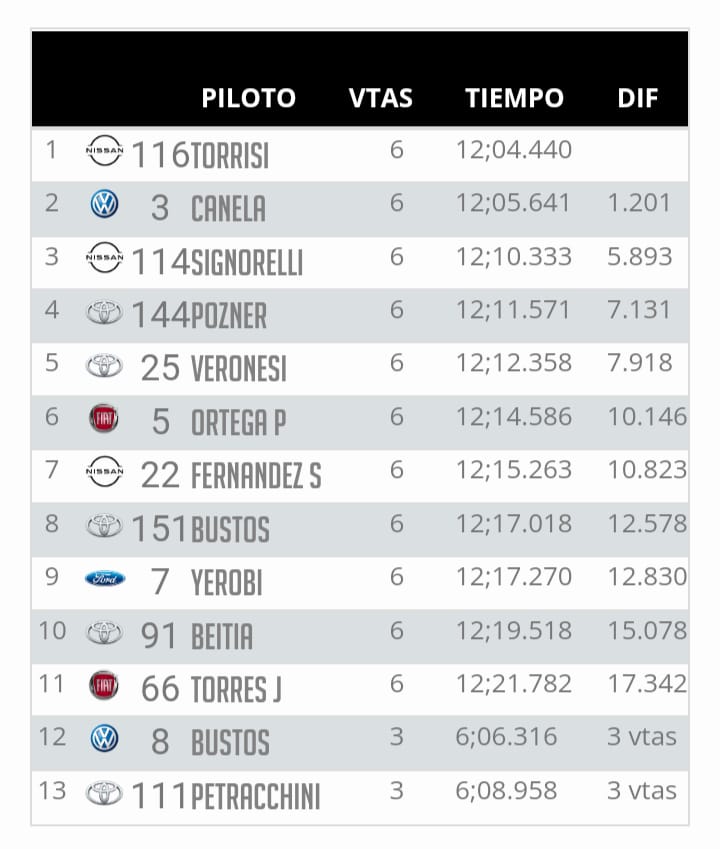
Task: Click the TIEMPO column header
Action: pyautogui.click(x=514, y=98)
